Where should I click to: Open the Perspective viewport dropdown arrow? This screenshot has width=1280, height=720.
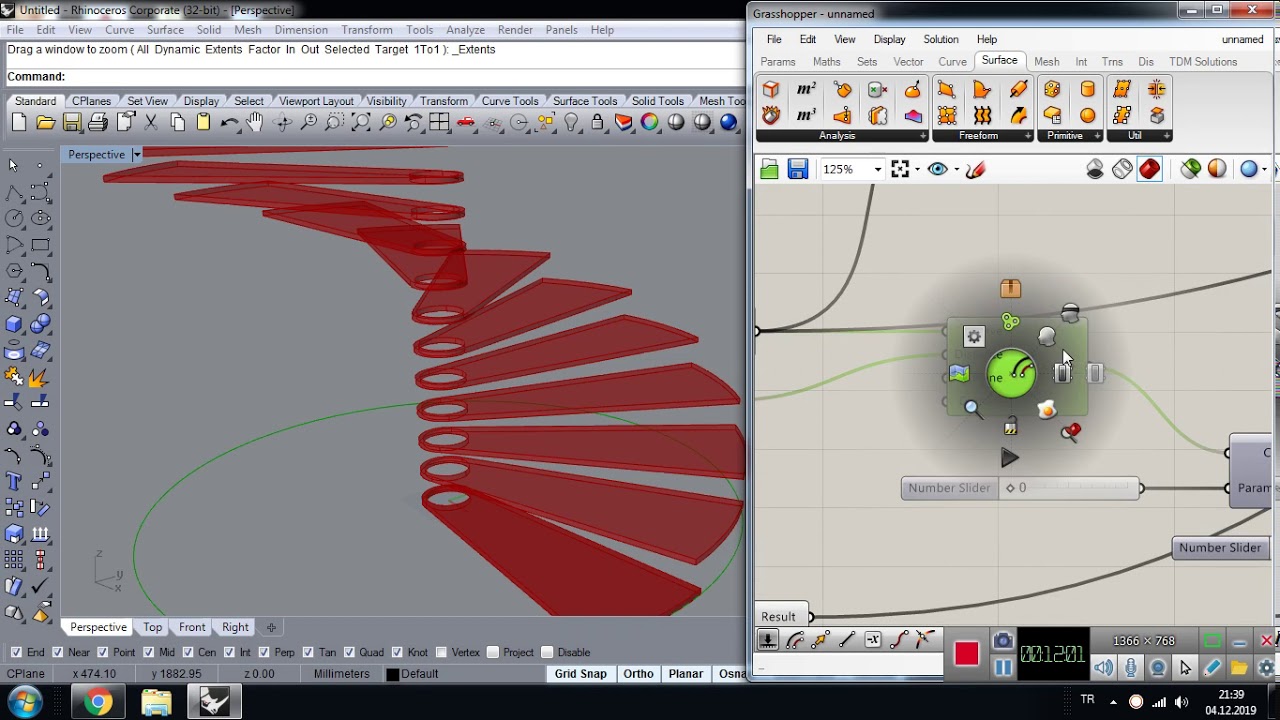pos(136,154)
